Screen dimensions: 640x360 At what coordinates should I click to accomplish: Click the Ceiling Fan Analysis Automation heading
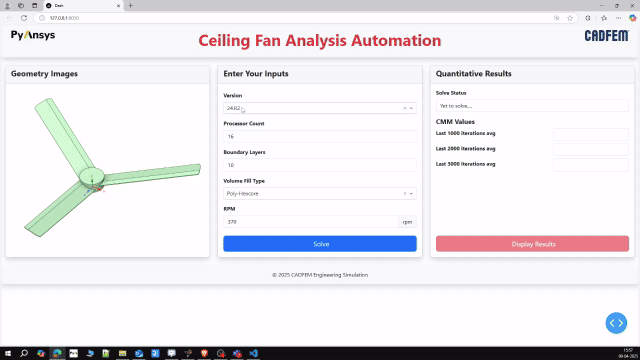pos(320,40)
